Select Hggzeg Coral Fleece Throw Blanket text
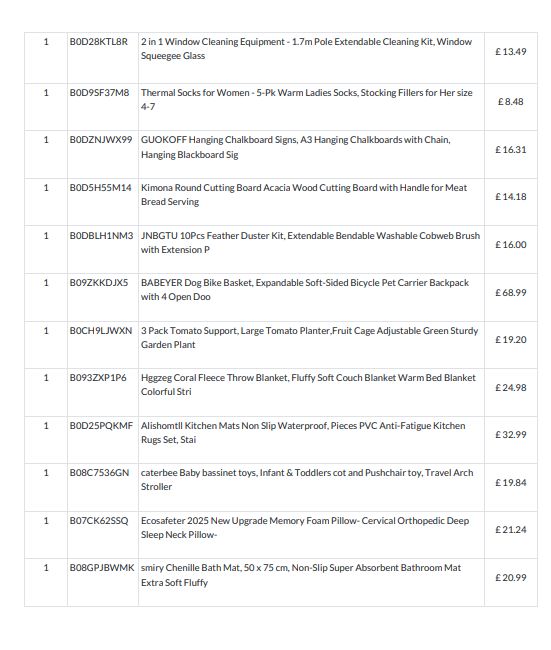Screen dimensions: 551x650 308,385
